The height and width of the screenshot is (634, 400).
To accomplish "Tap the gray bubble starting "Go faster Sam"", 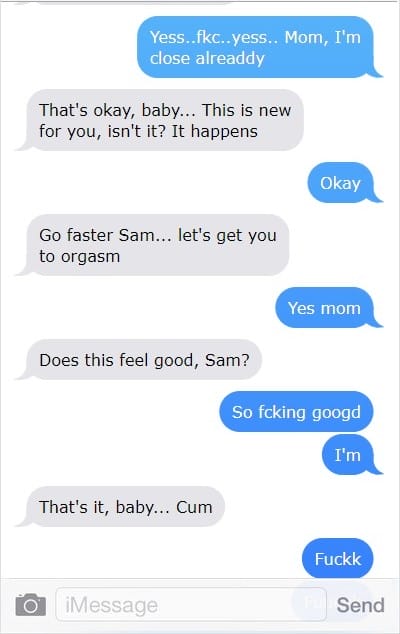I will click(x=152, y=245).
